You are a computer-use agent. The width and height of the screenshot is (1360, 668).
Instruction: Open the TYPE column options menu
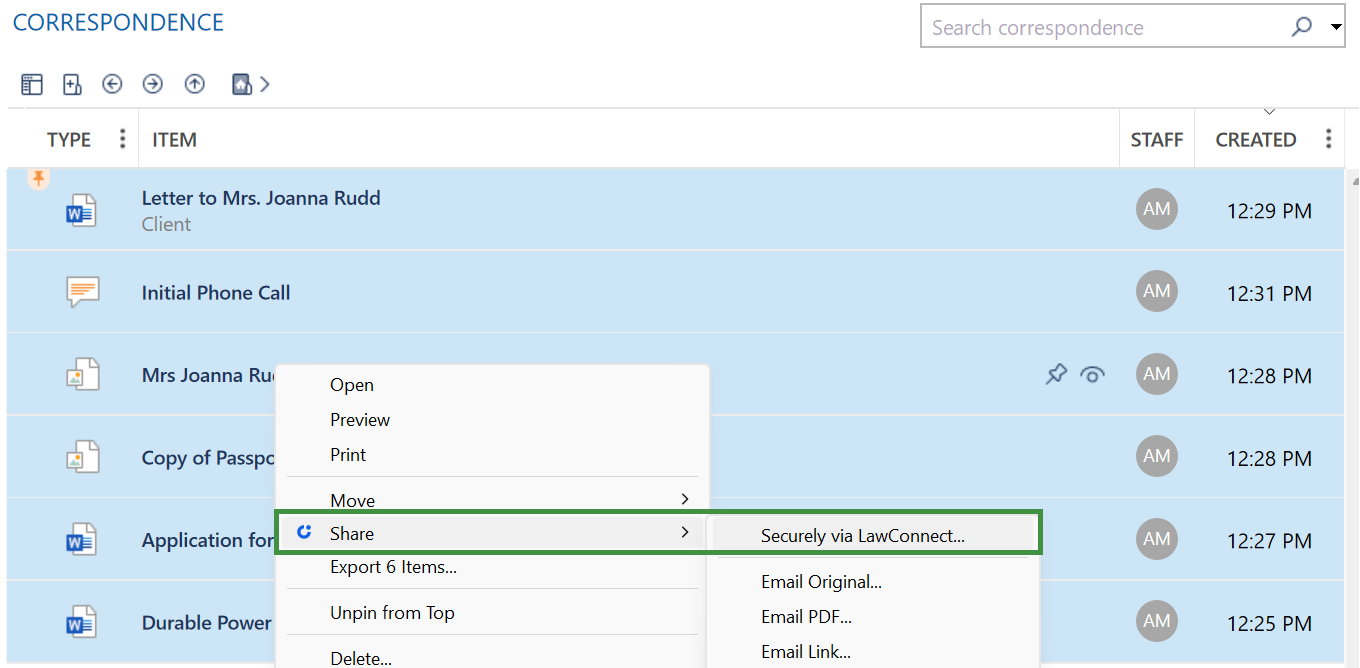tap(123, 139)
